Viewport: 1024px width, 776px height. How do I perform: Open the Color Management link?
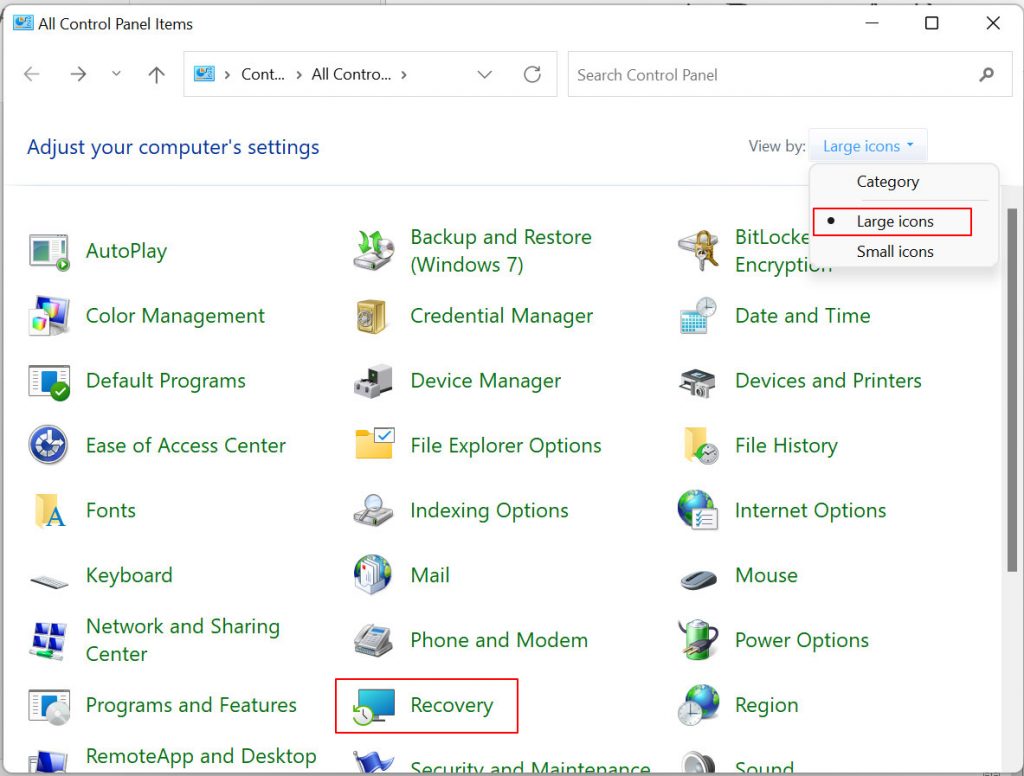pyautogui.click(x=176, y=316)
